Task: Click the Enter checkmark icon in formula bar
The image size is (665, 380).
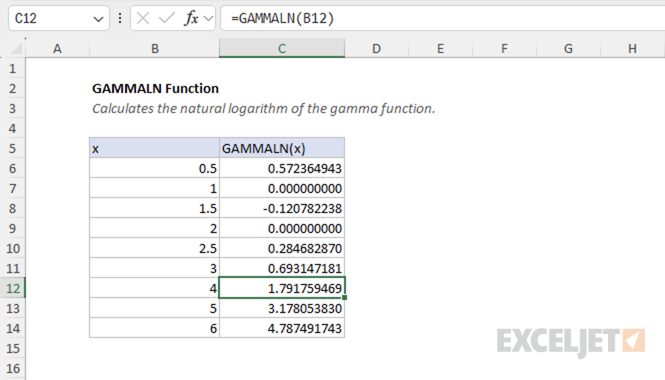Action: (167, 18)
